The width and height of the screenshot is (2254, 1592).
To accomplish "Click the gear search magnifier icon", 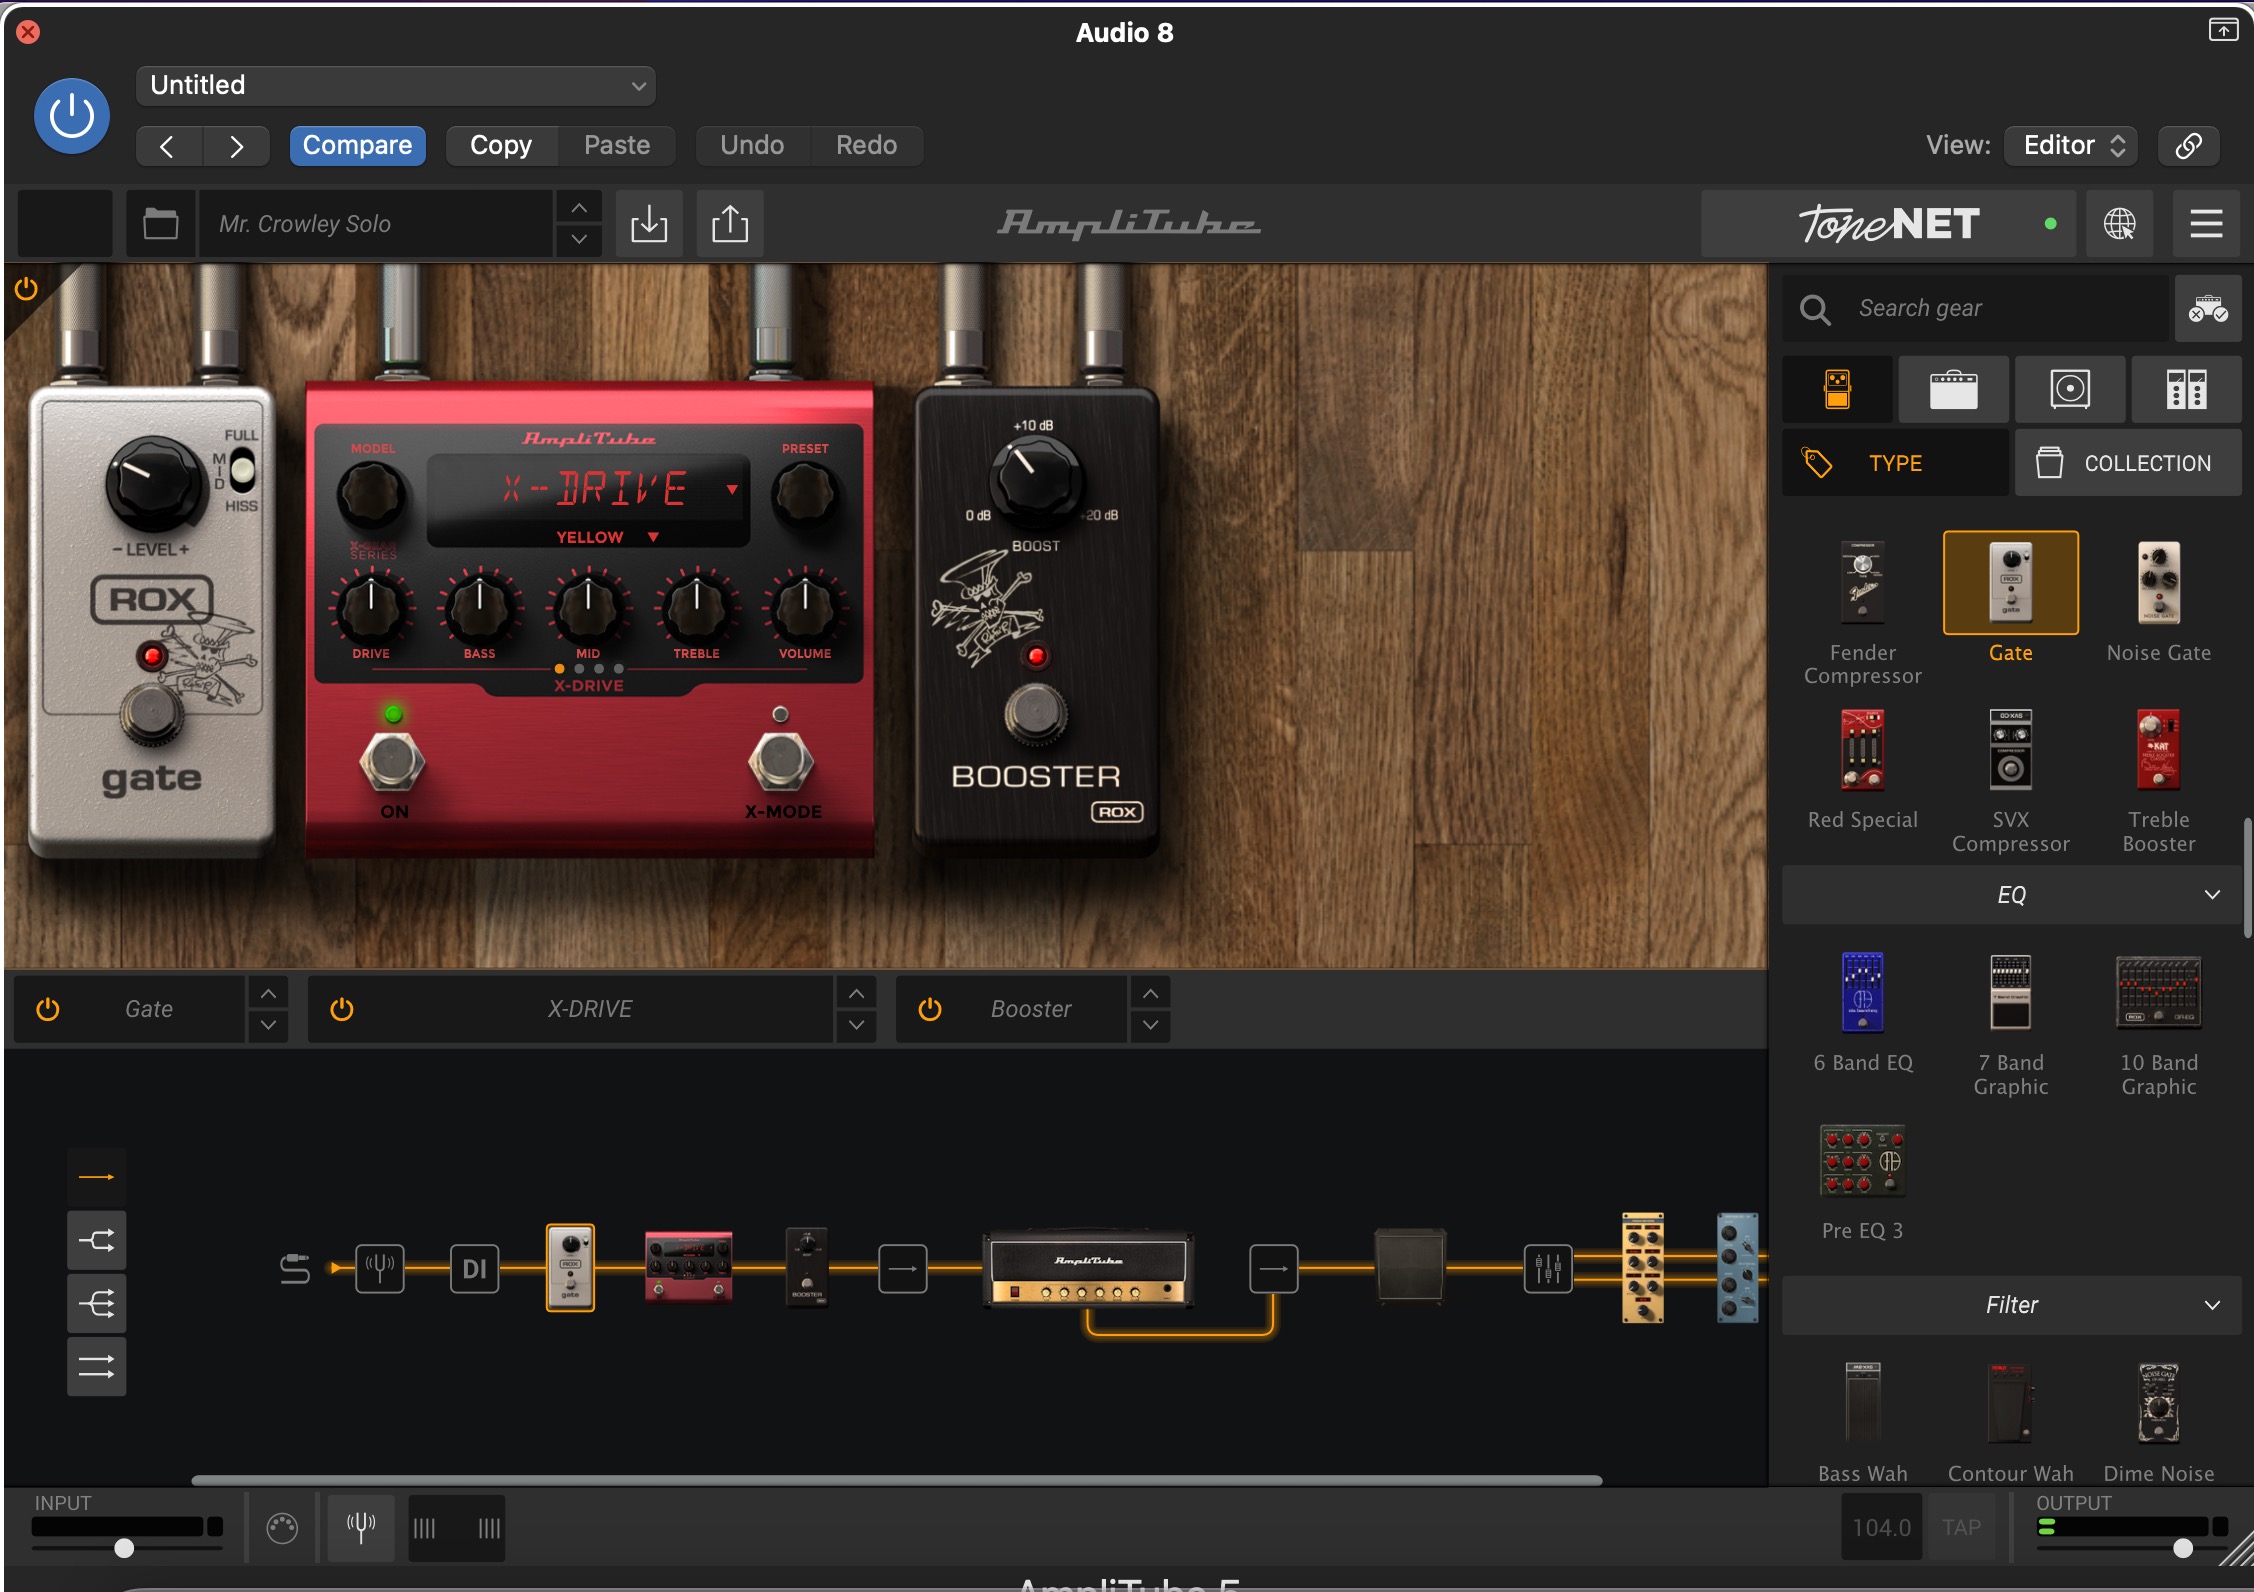I will point(1815,309).
